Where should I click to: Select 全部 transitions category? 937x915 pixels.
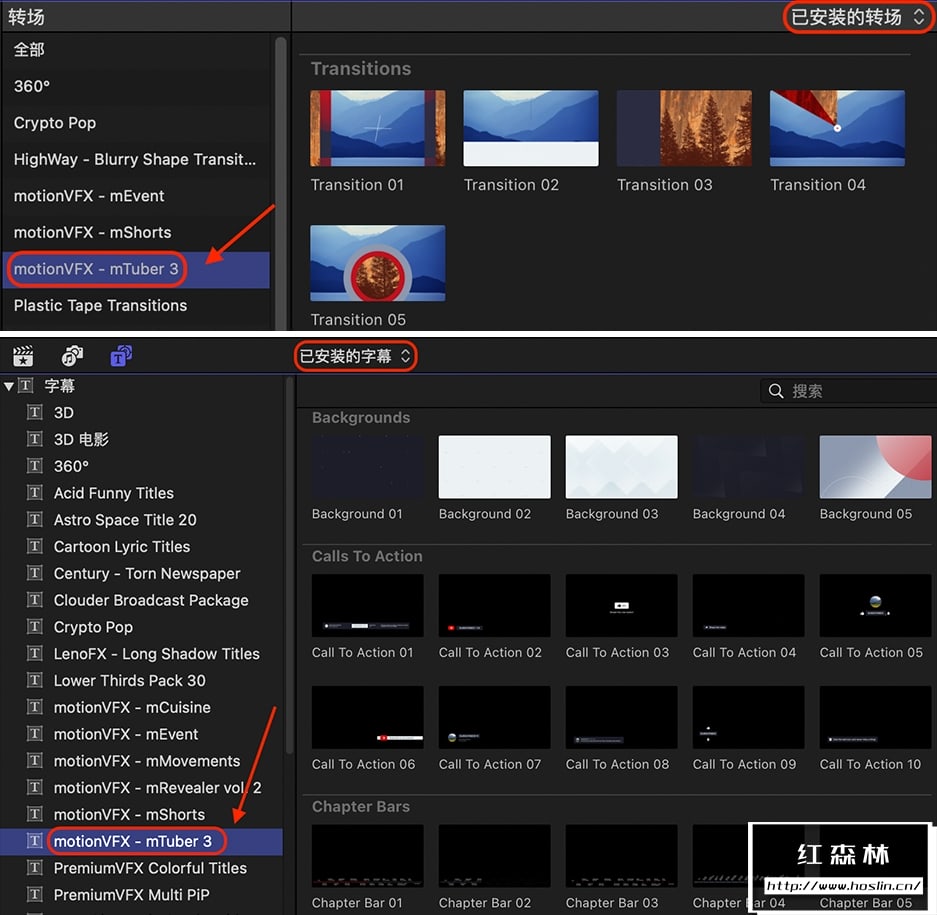coord(136,50)
